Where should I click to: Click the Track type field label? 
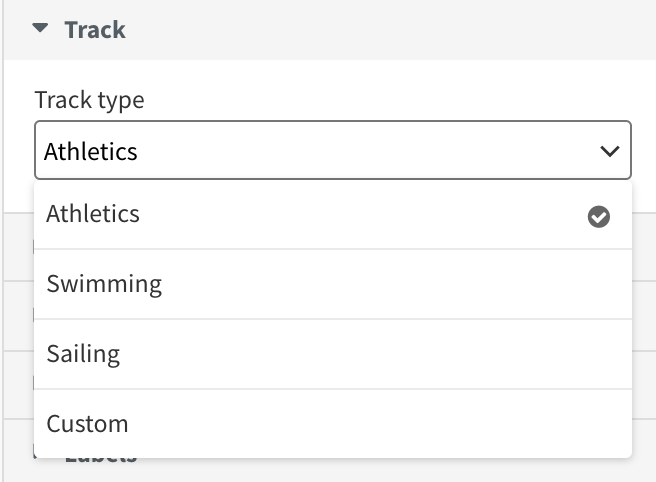tap(90, 100)
